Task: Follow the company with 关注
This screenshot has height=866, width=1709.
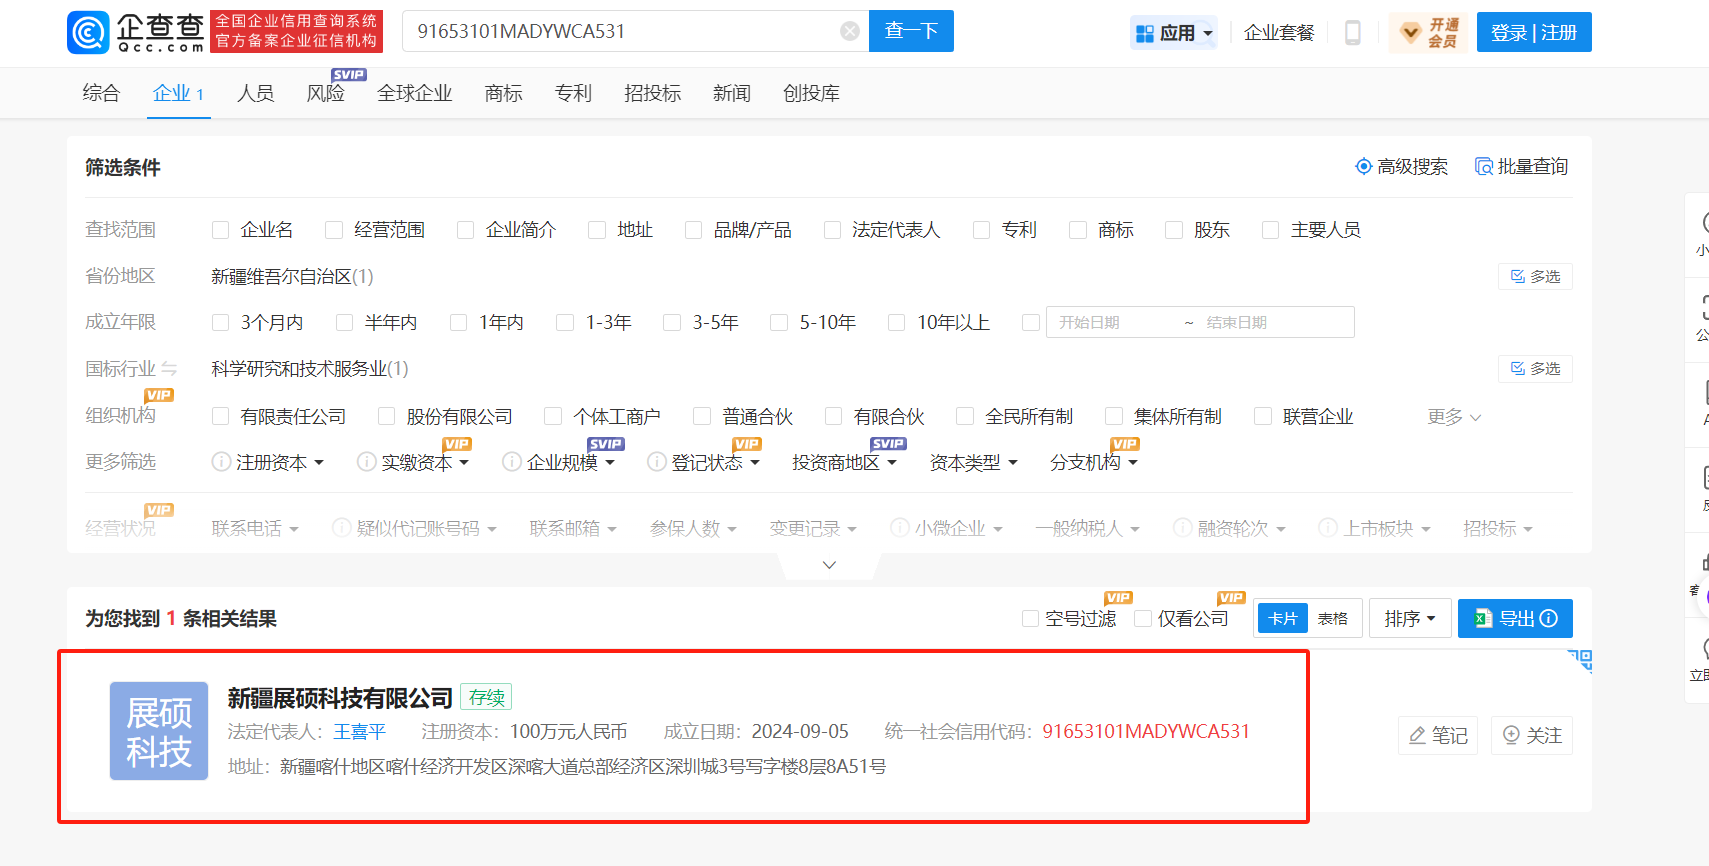Action: tap(1532, 736)
